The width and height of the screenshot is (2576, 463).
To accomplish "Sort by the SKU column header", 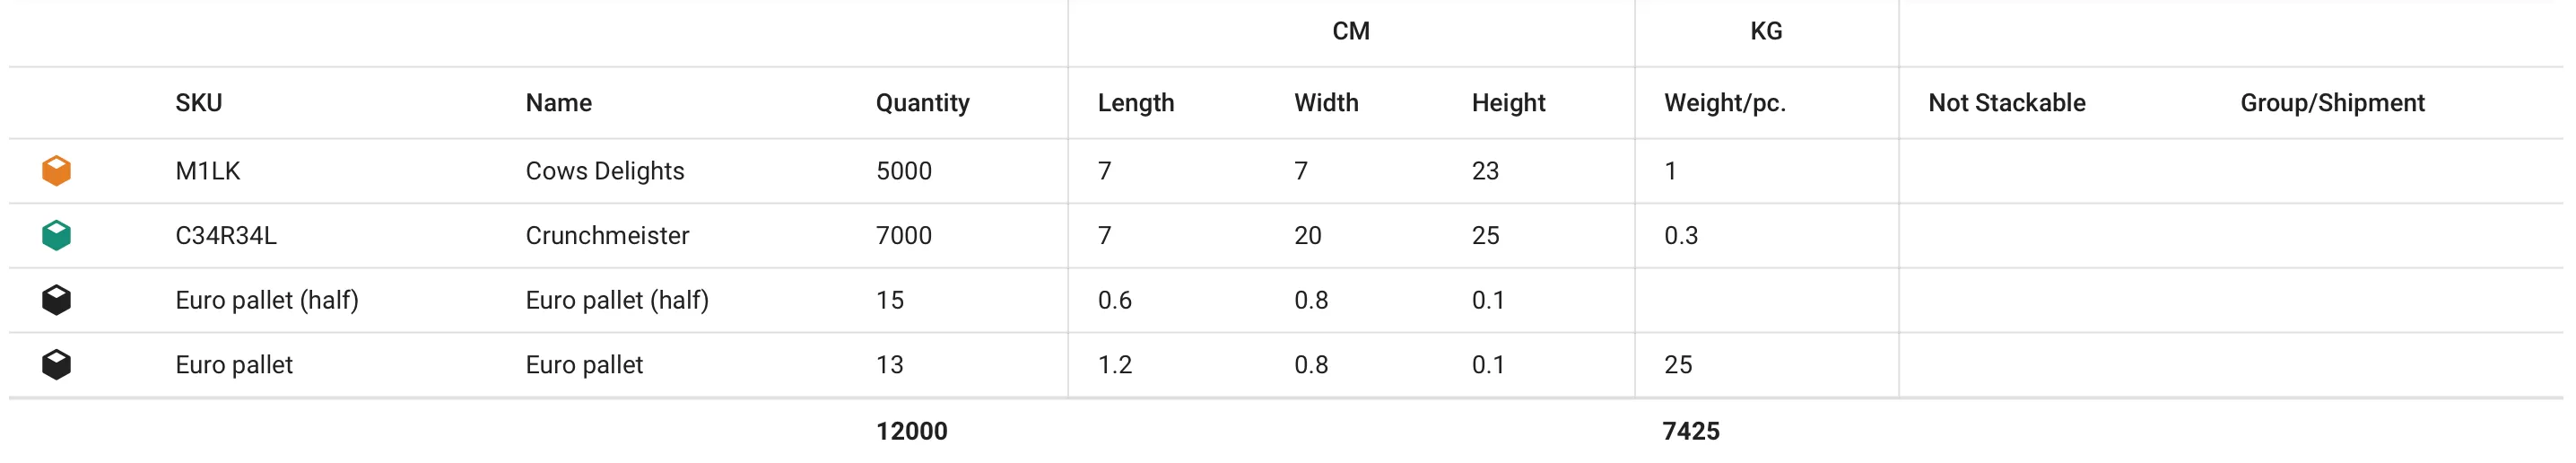I will coord(199,103).
